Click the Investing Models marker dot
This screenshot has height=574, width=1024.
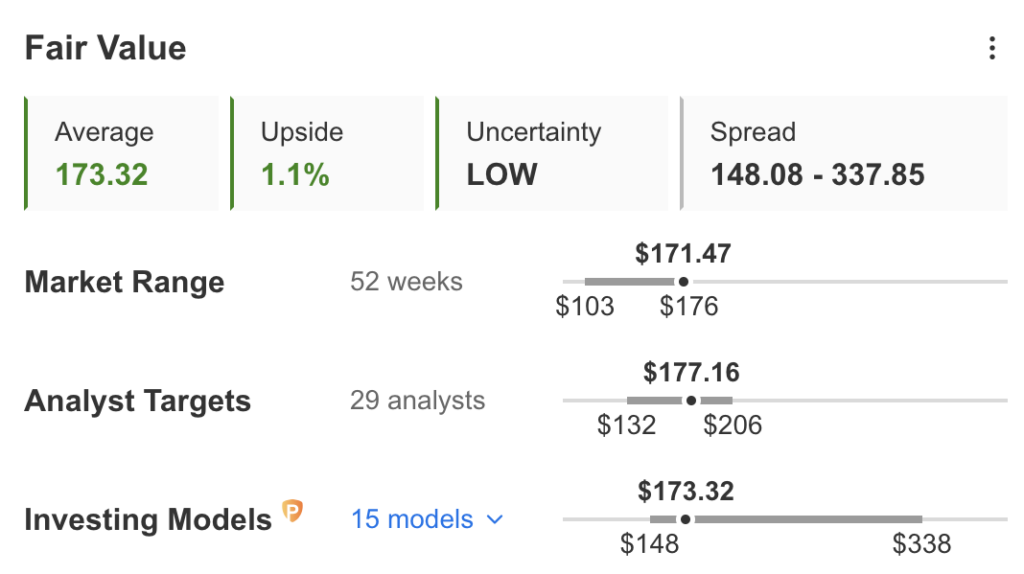coord(685,519)
